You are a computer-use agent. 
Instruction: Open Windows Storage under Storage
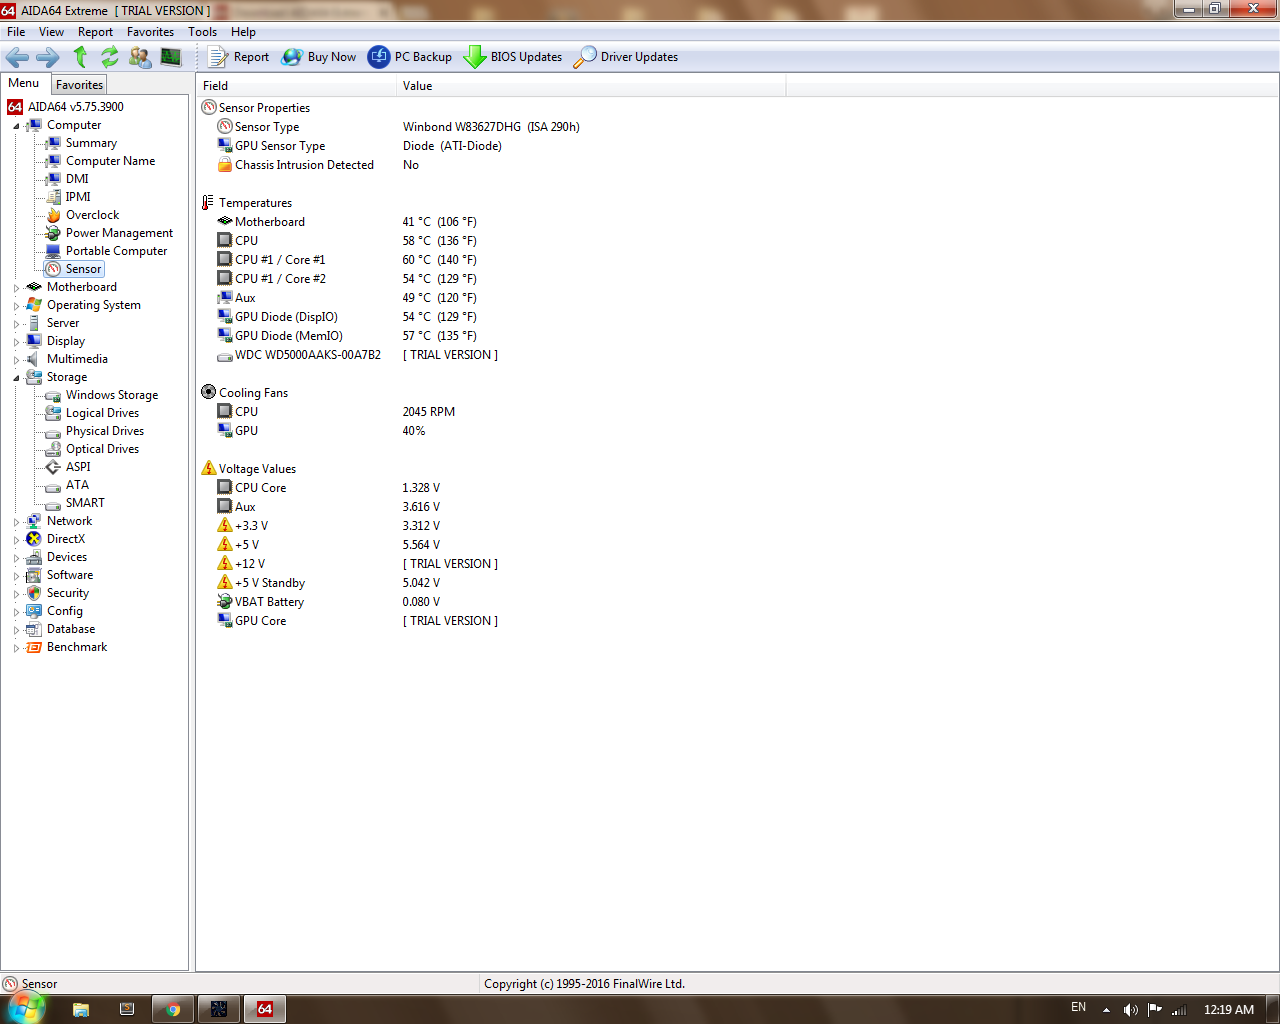(x=112, y=395)
